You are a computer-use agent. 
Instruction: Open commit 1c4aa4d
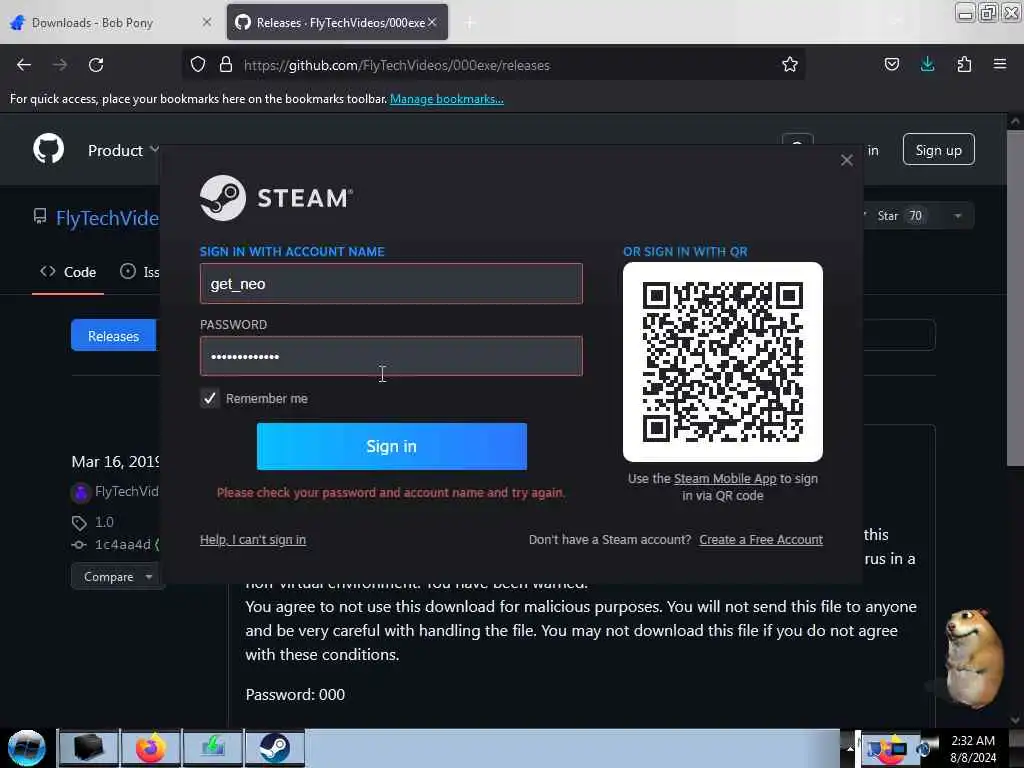click(x=123, y=545)
